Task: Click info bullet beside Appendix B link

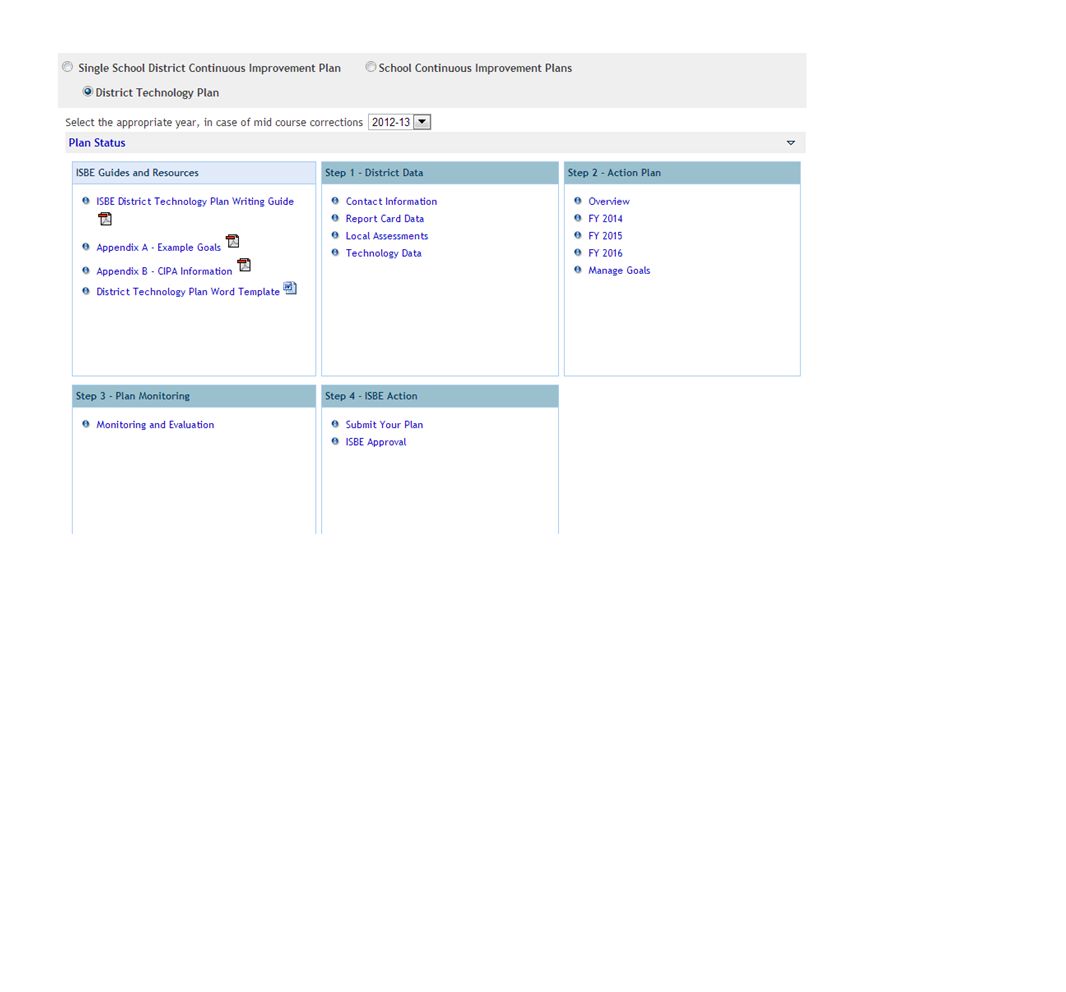Action: [x=86, y=271]
